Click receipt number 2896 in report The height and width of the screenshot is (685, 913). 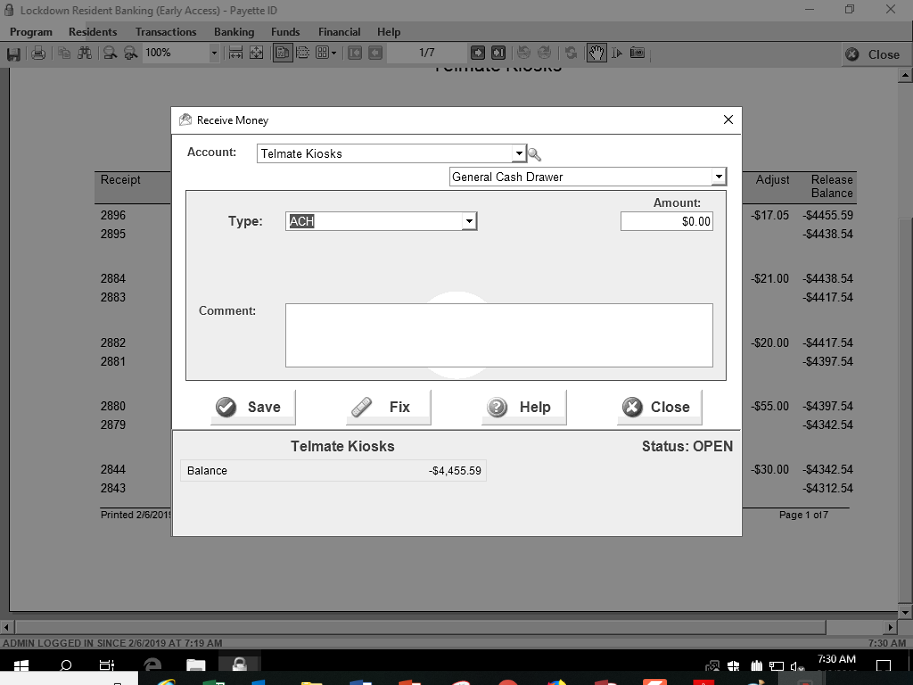113,216
